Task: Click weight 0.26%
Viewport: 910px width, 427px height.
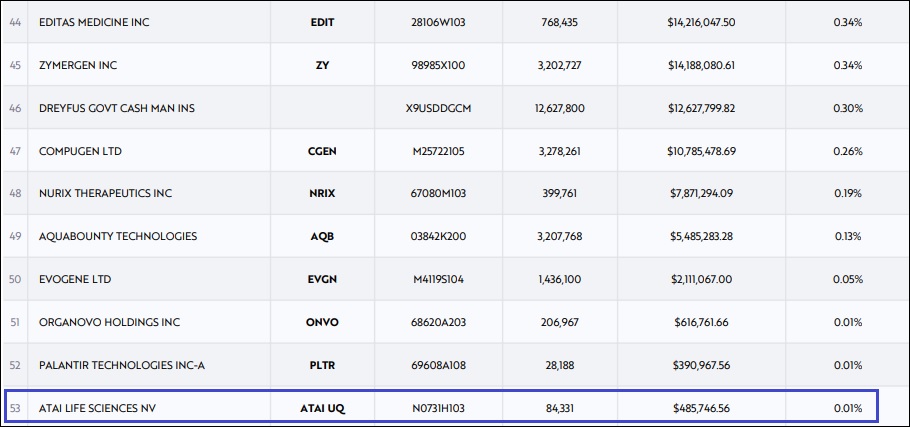Action: coord(848,151)
